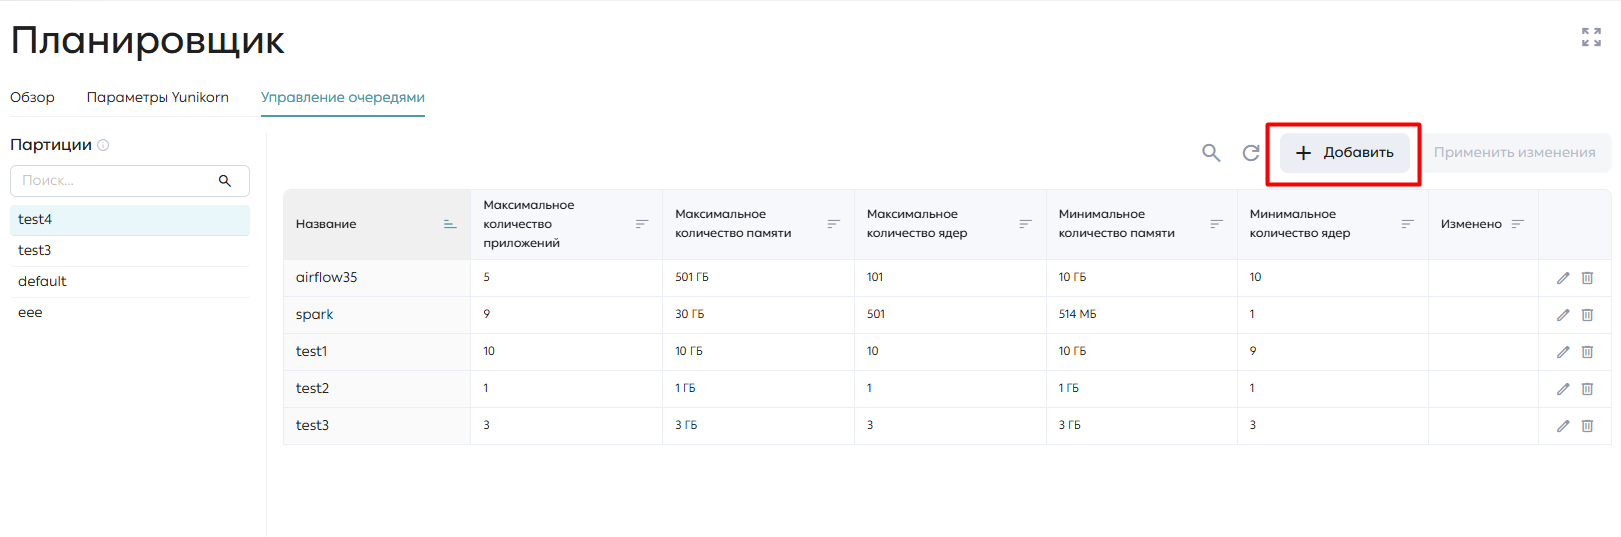
Task: Edit the test1 queue row
Action: point(1563,352)
